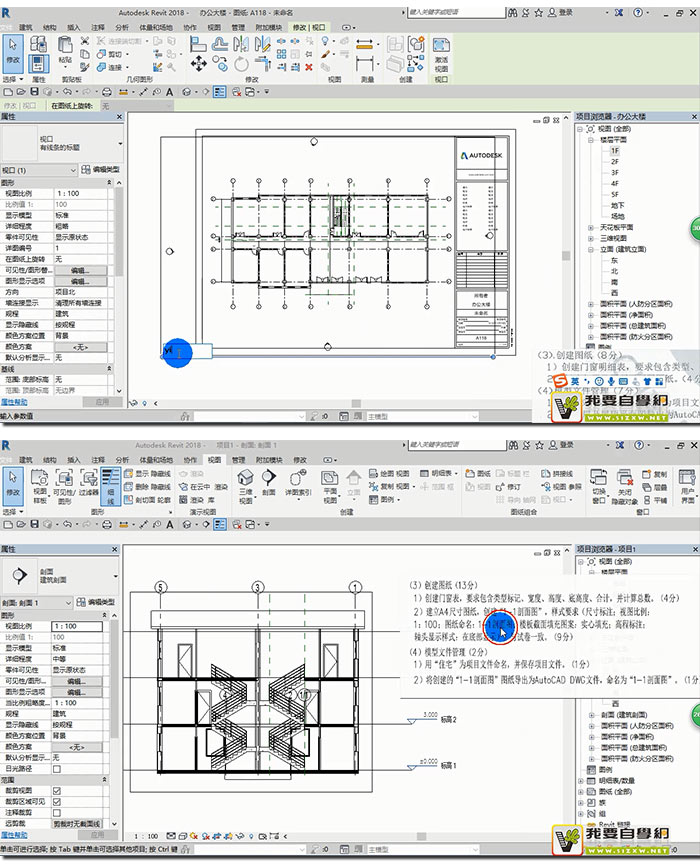Image resolution: width=700 pixels, height=866 pixels.
Task: Click the 图纸 sheet tool in bottom 图纸组合 panel
Action: pos(478,473)
